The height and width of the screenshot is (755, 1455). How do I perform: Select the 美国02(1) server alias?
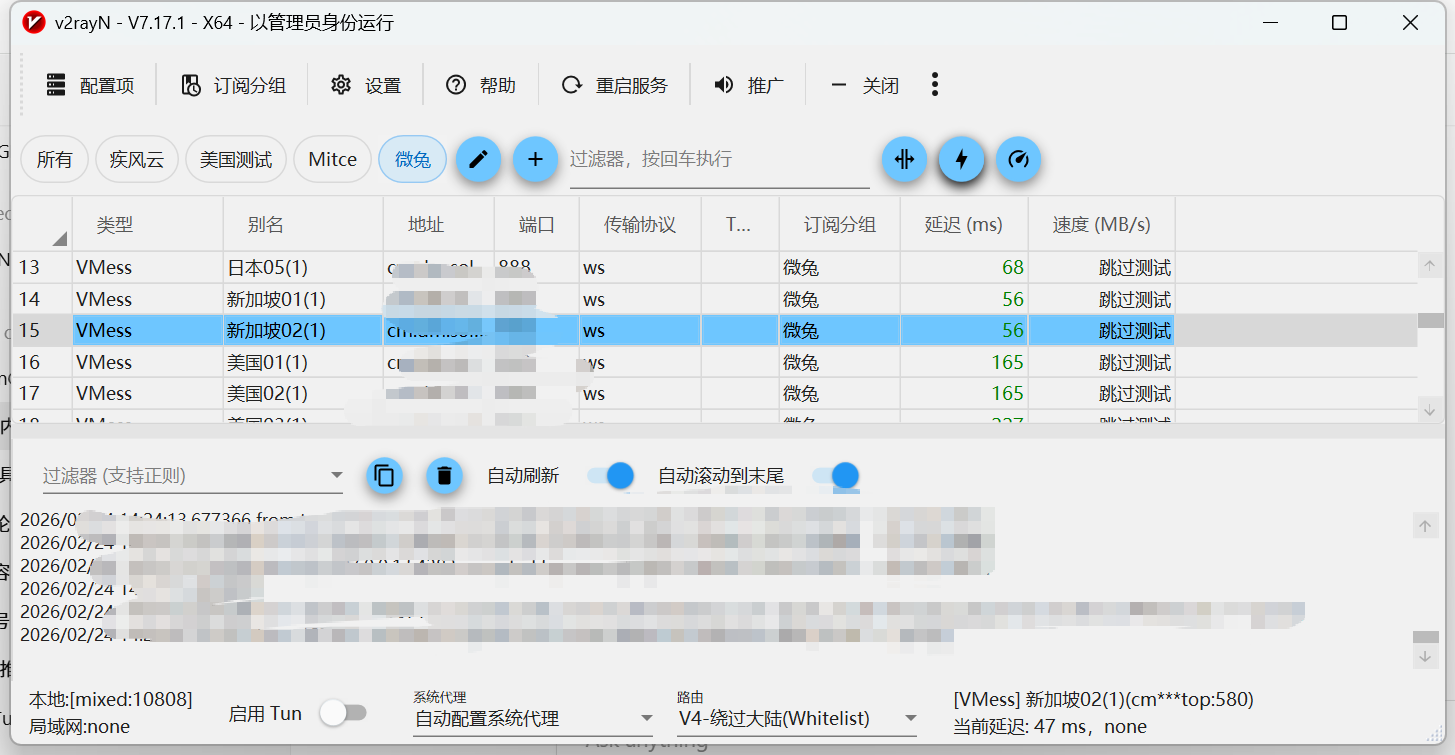[x=267, y=393]
